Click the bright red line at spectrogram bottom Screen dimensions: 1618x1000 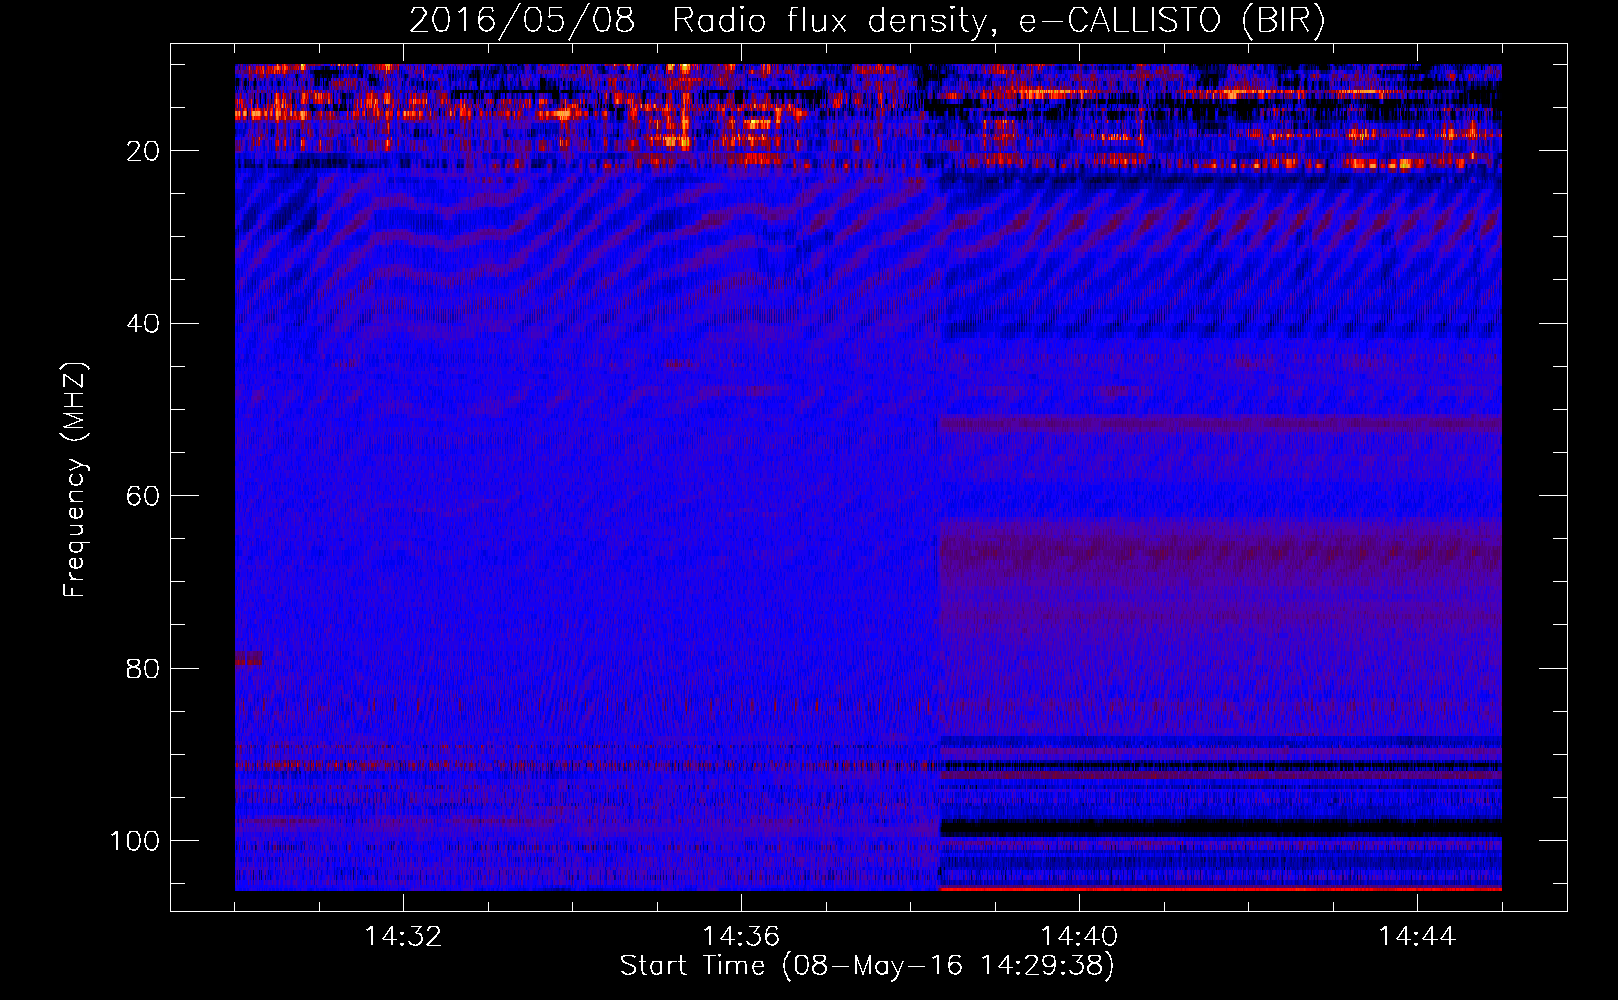click(x=1221, y=888)
